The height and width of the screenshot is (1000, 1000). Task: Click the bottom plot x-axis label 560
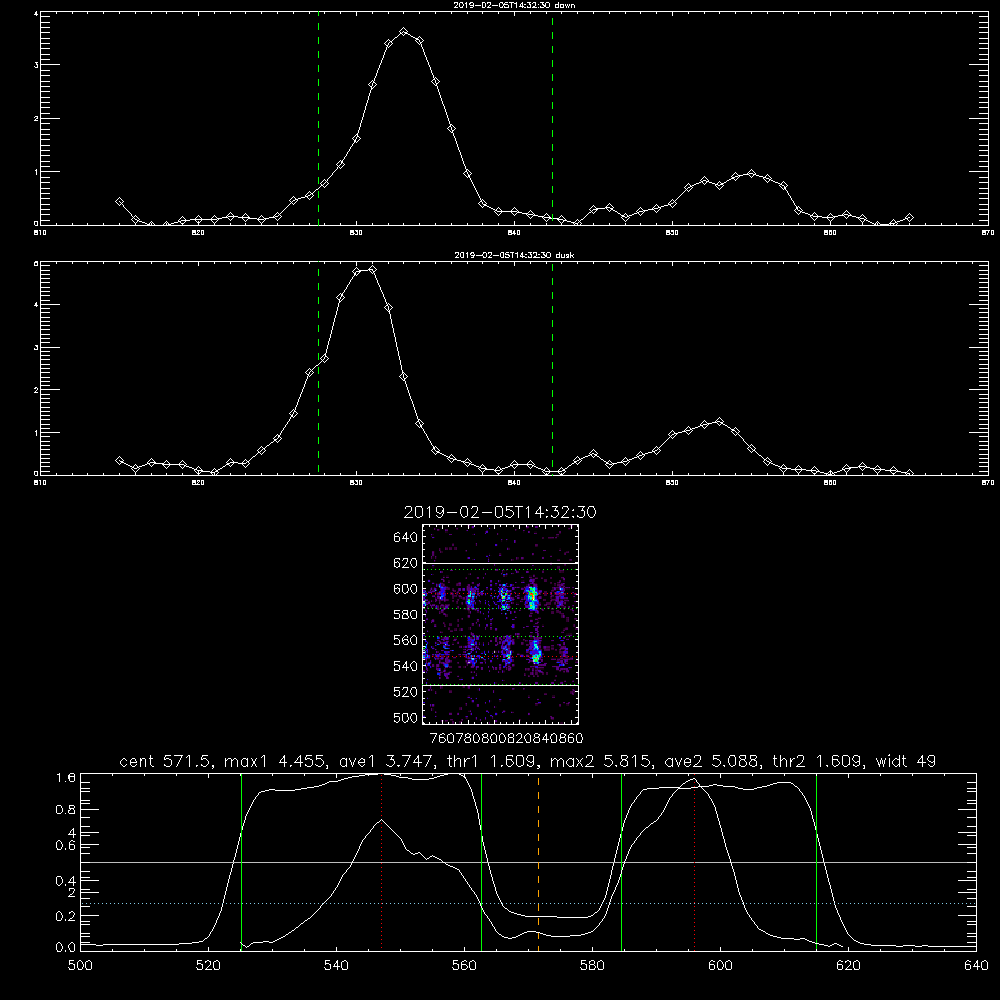coord(464,966)
